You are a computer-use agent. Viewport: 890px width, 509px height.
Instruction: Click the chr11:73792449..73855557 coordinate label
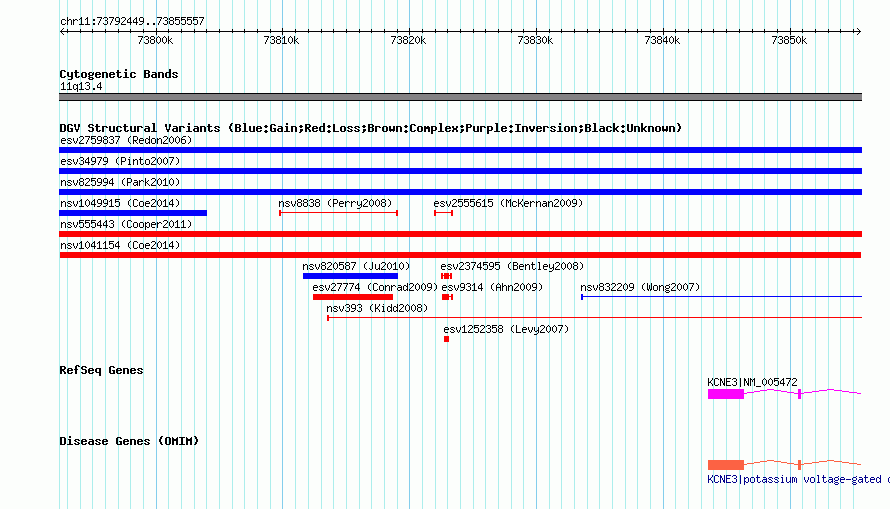tap(132, 21)
